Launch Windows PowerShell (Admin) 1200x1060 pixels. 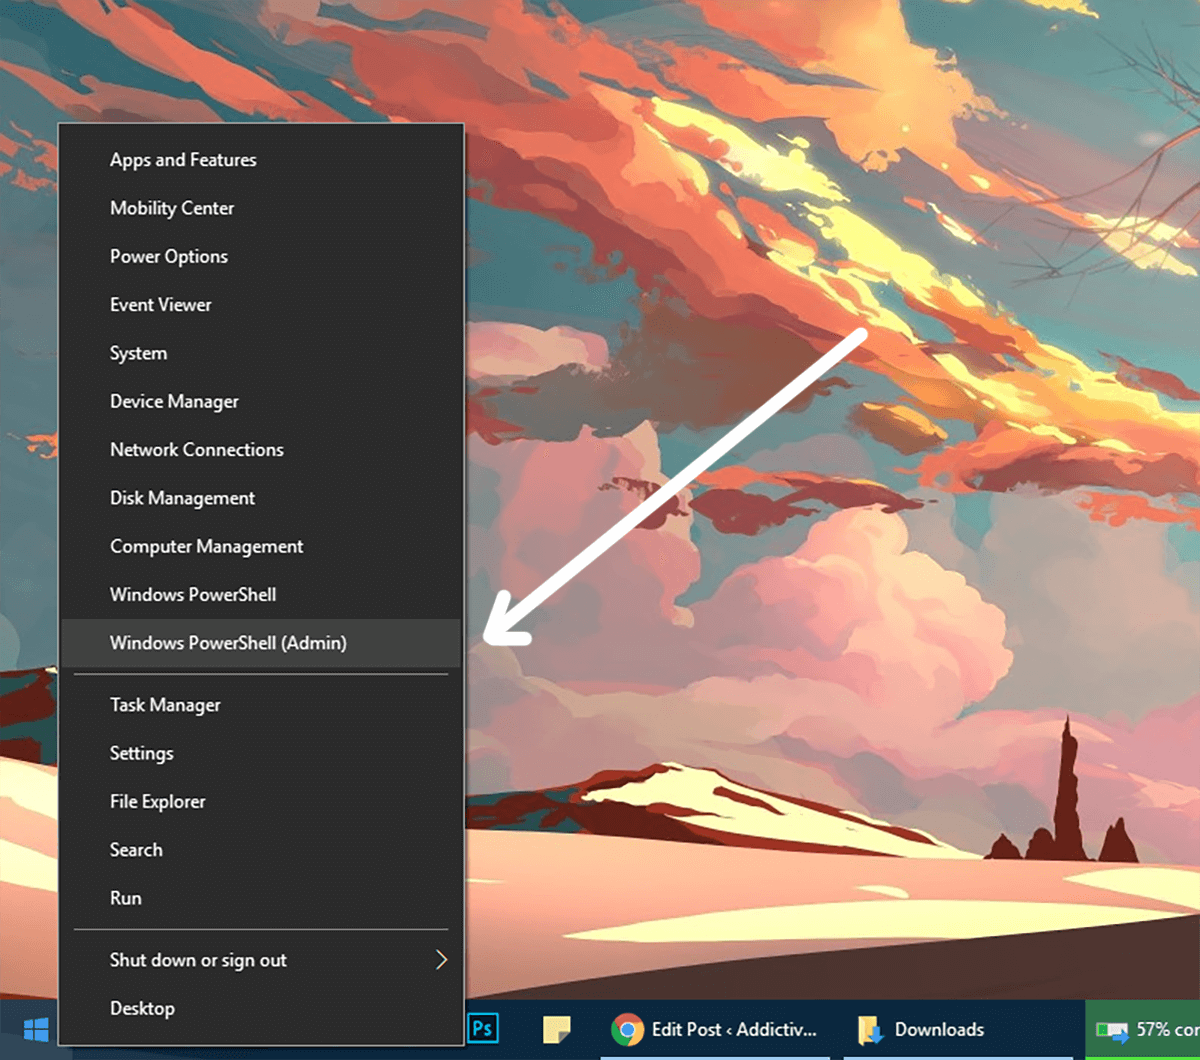click(262, 643)
